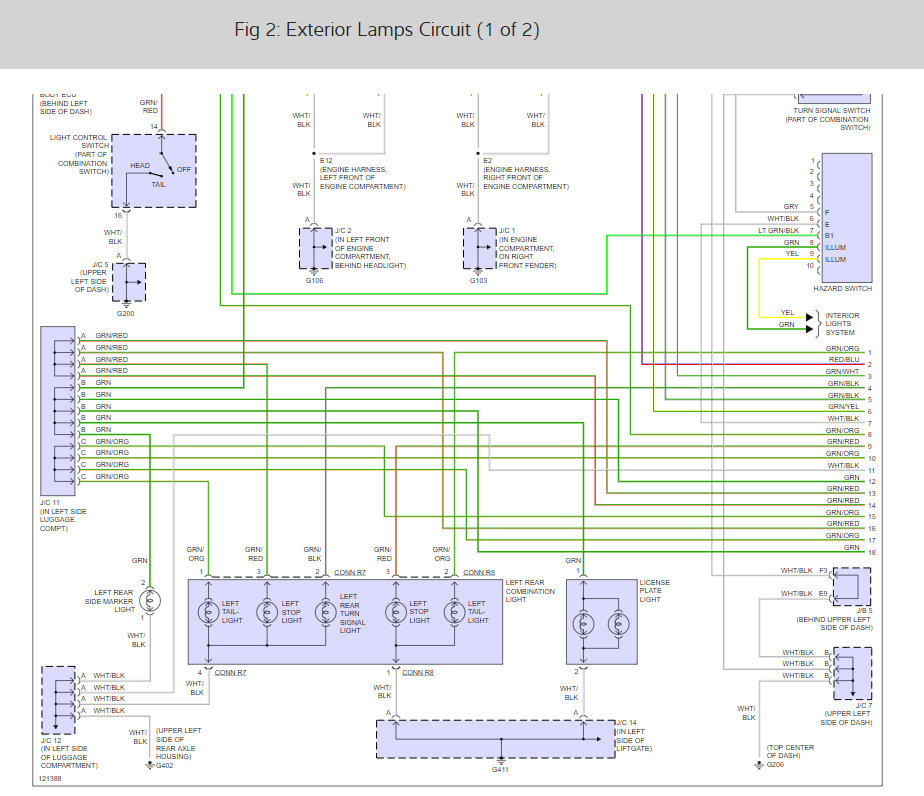Click the 'J/C 11 (In Left Side Luggage Compt)' caption
This screenshot has height=796, width=924.
click(x=63, y=516)
